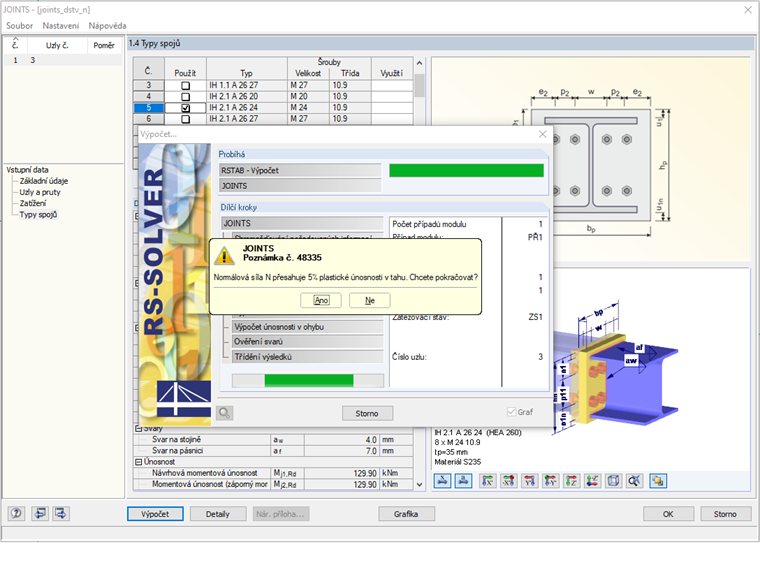The height and width of the screenshot is (570, 760).
Task: Enable the checkbox for joint row 4
Action: pyautogui.click(x=185, y=96)
